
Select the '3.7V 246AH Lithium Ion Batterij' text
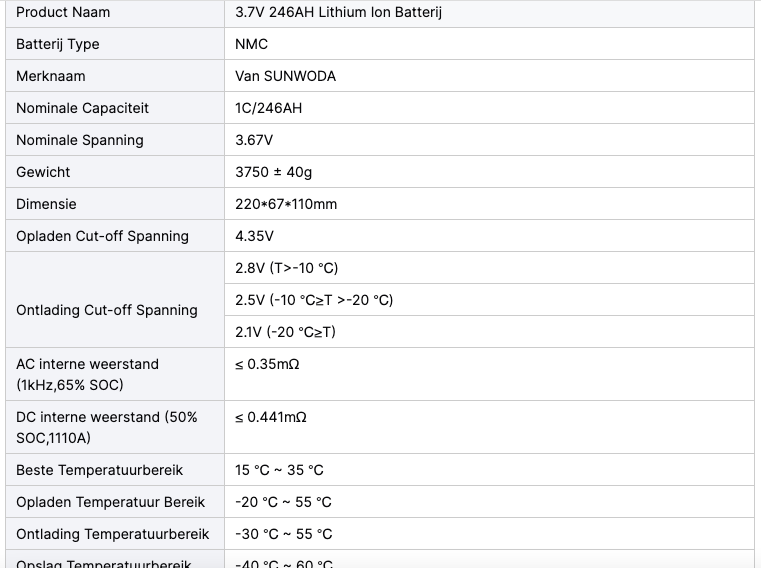point(338,12)
